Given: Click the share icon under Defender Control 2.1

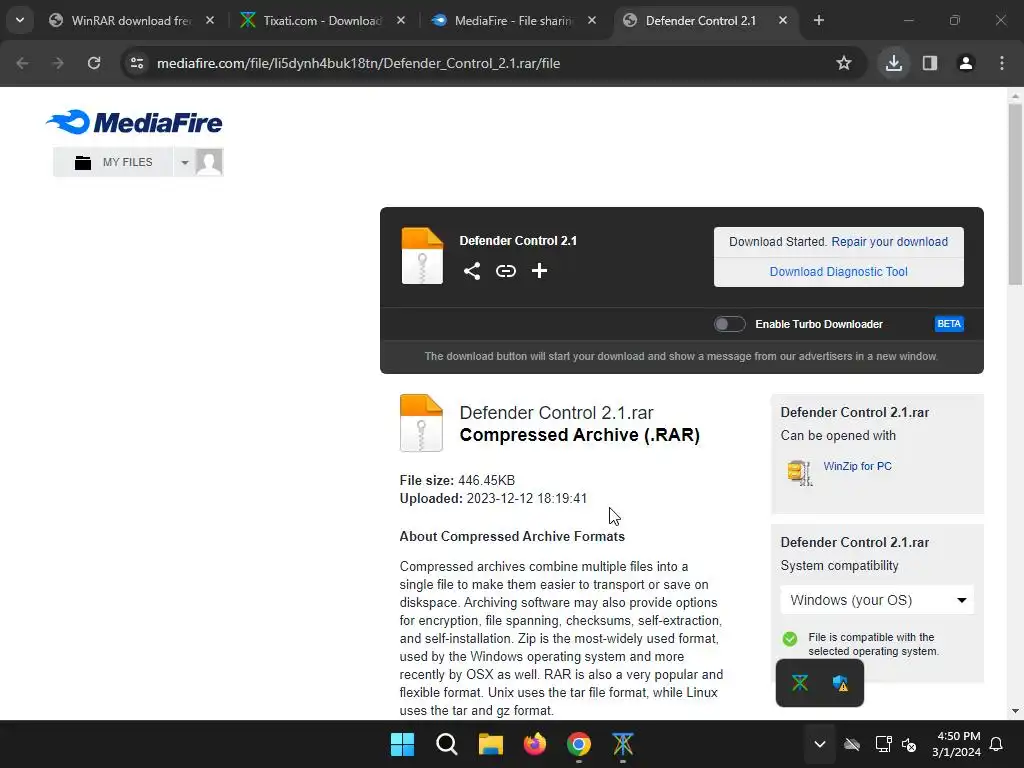Looking at the screenshot, I should (472, 270).
